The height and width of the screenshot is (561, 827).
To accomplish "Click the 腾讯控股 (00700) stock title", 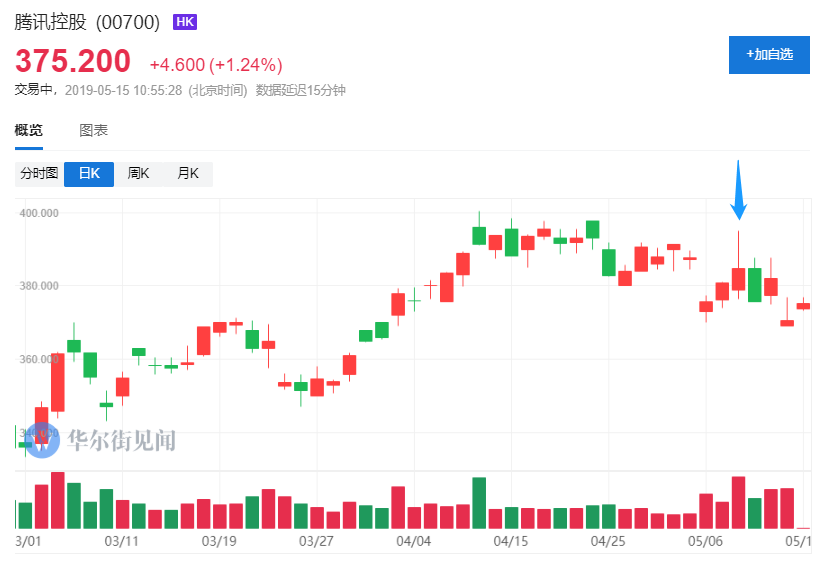I will click(87, 22).
